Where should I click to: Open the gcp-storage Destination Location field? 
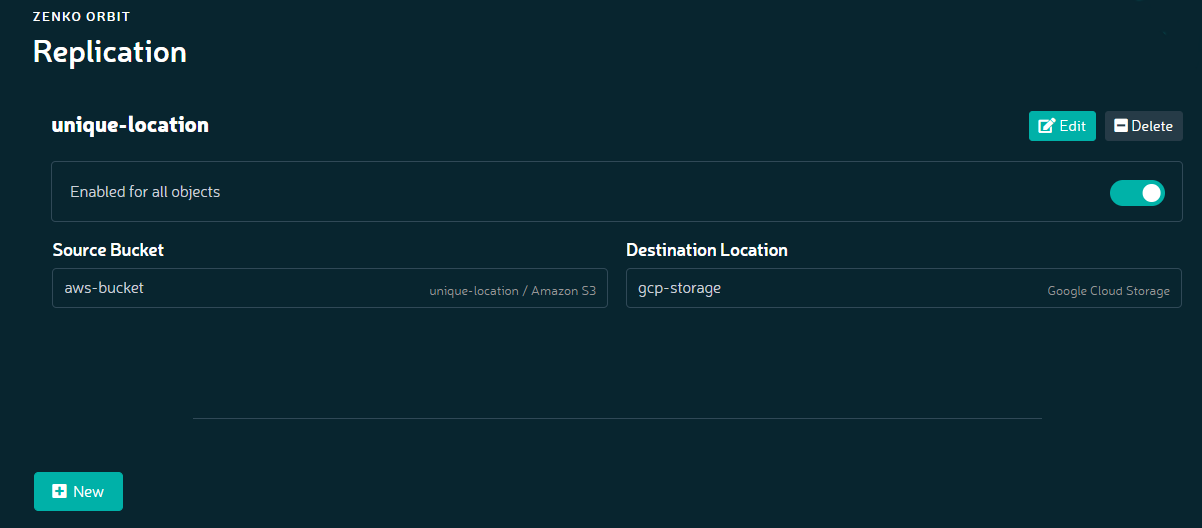point(903,288)
